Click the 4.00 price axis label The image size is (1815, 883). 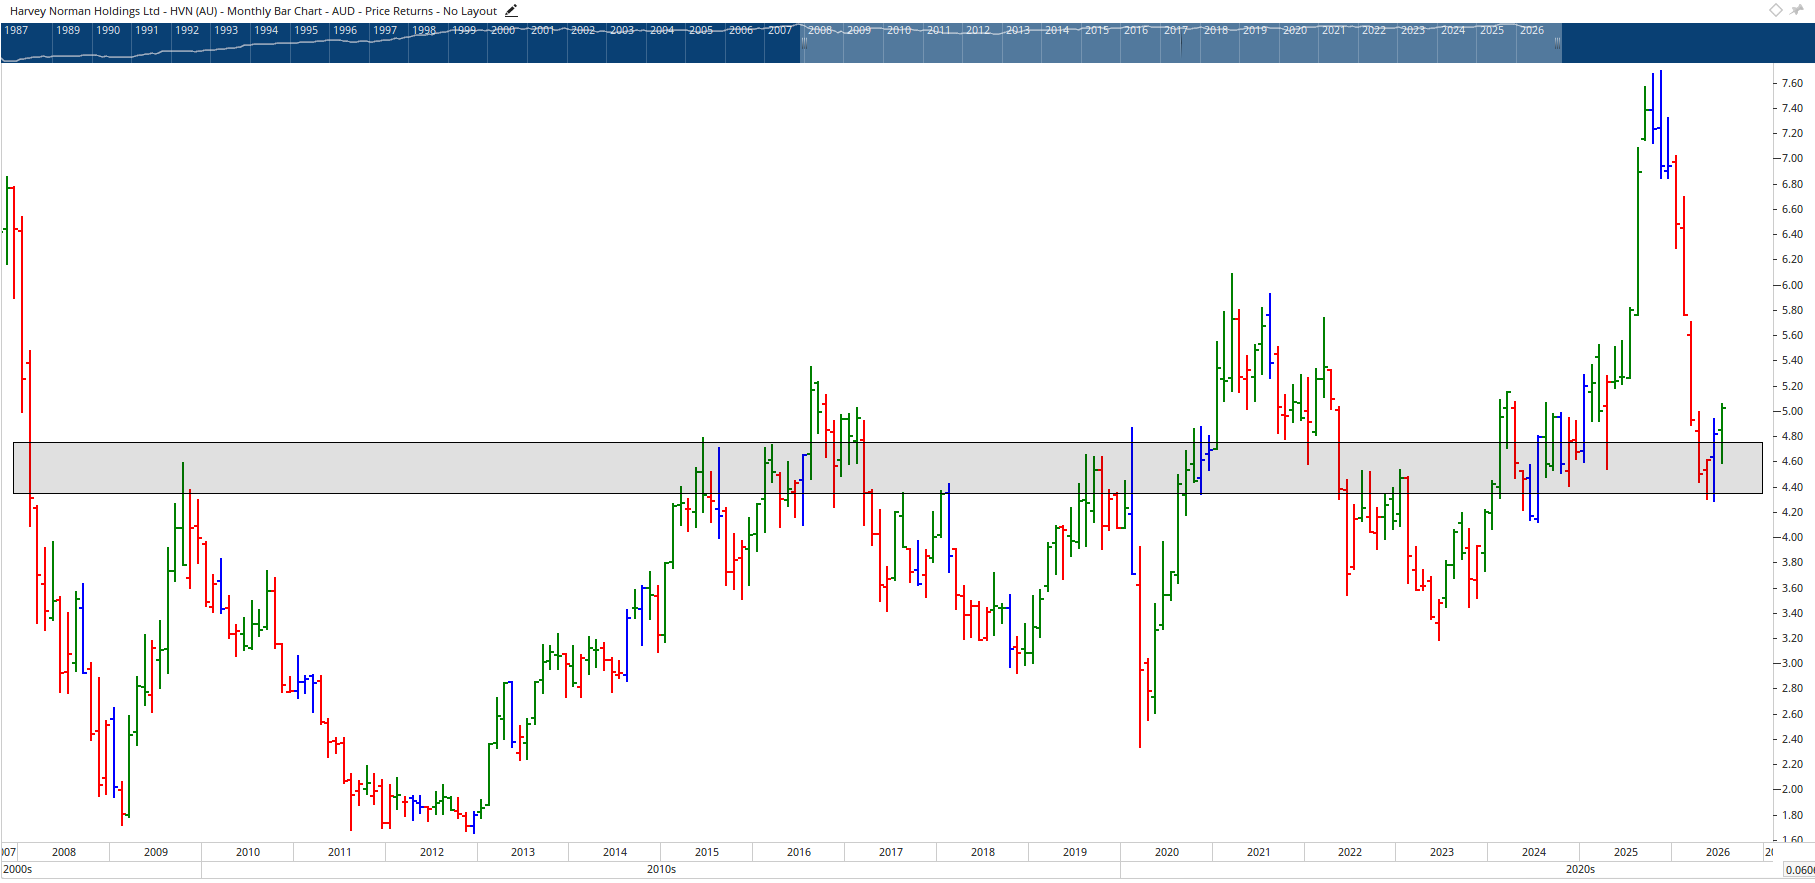1792,537
